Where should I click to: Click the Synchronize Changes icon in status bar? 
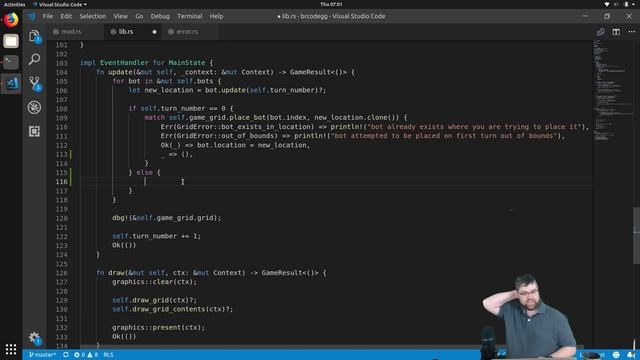66,355
